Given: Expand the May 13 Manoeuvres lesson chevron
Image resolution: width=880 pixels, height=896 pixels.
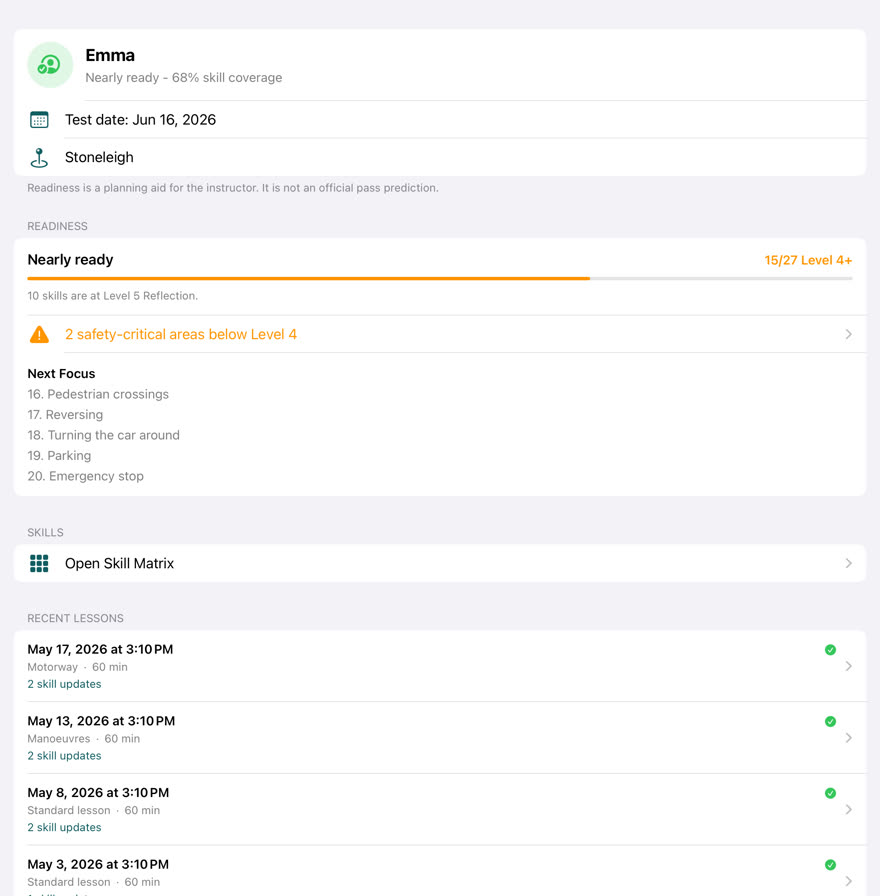Looking at the screenshot, I should [849, 738].
